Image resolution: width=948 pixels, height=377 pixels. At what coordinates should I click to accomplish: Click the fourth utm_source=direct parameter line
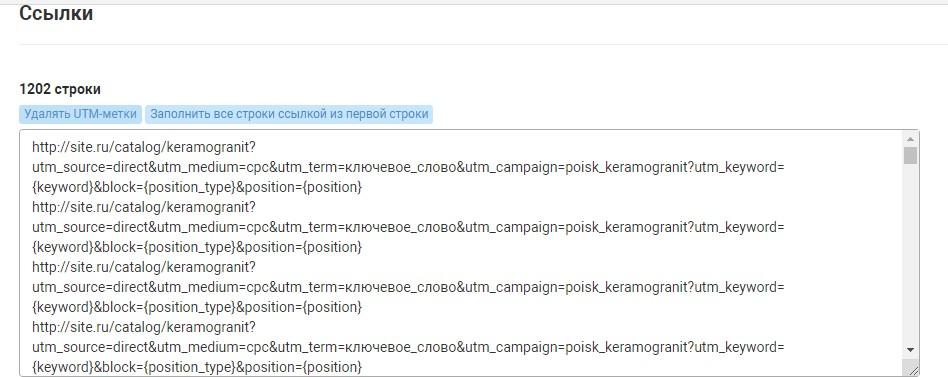(409, 347)
